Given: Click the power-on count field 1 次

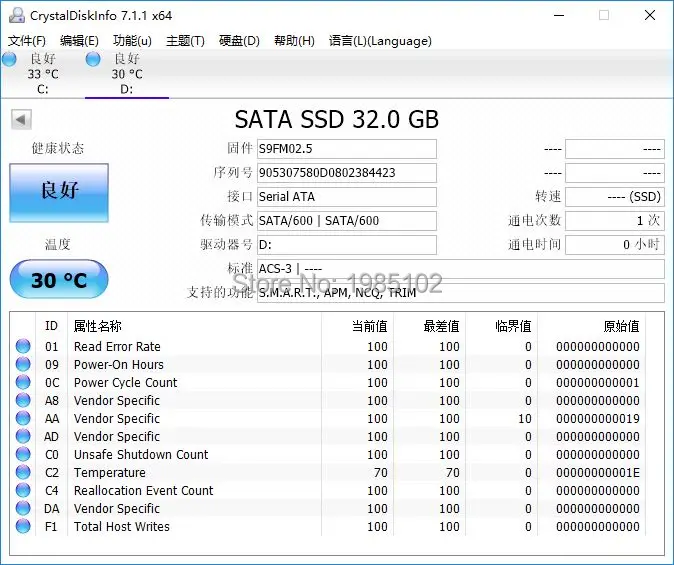Looking at the screenshot, I should (615, 221).
